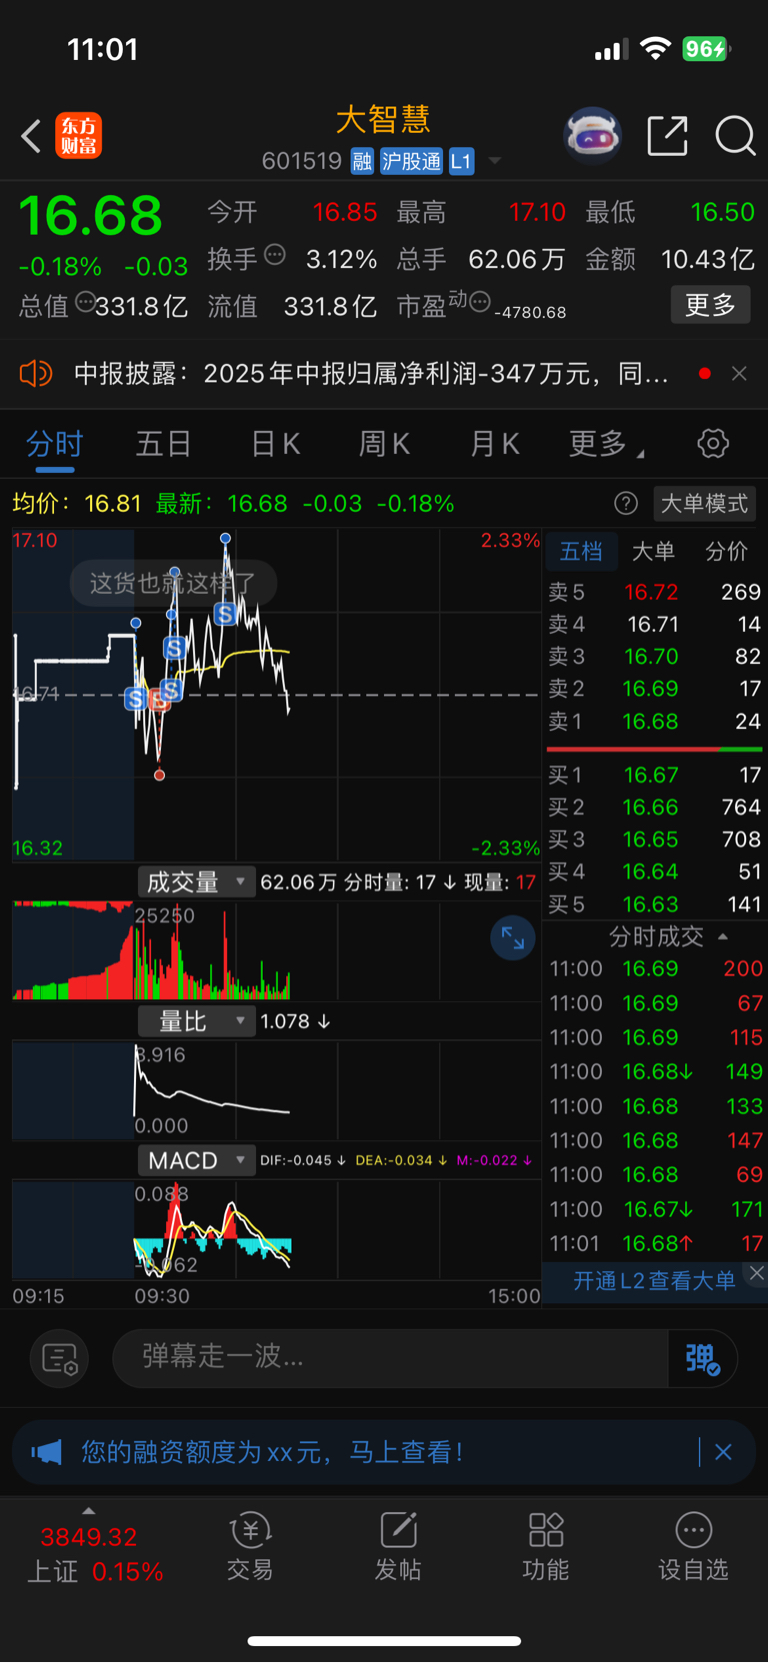
Task: Open the 东方财富 logo icon
Action: point(79,136)
